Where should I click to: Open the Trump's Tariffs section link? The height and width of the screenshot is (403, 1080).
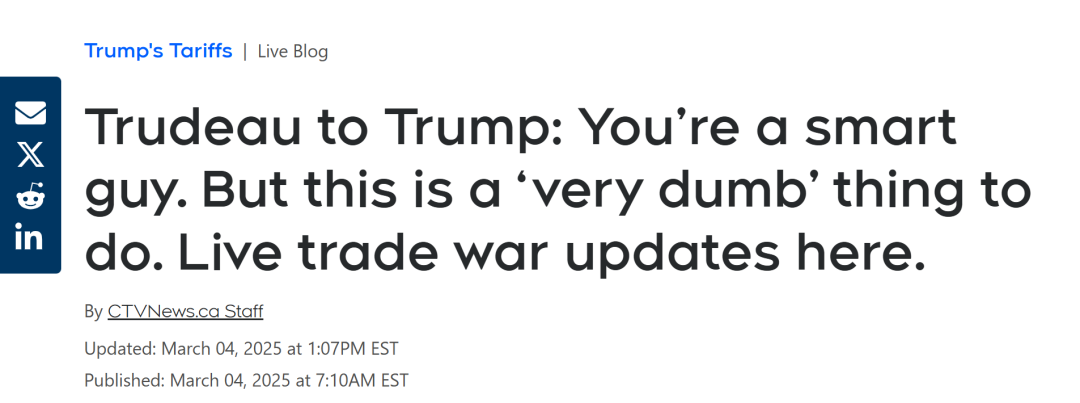158,50
